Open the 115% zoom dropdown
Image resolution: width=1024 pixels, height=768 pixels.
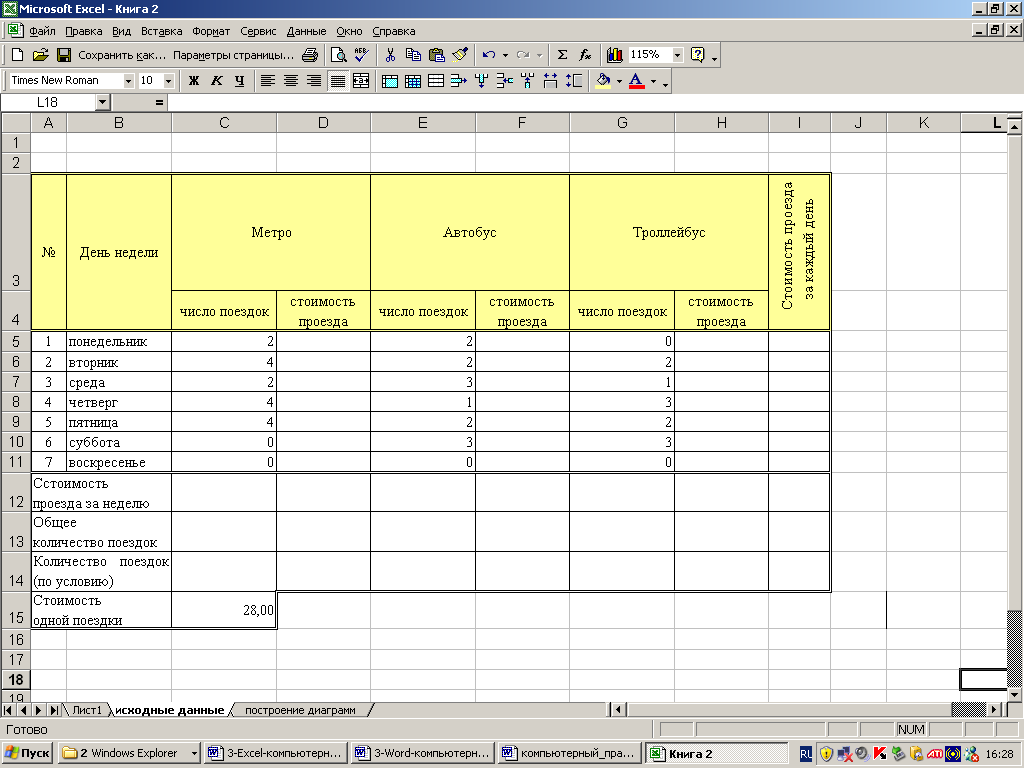[677, 55]
